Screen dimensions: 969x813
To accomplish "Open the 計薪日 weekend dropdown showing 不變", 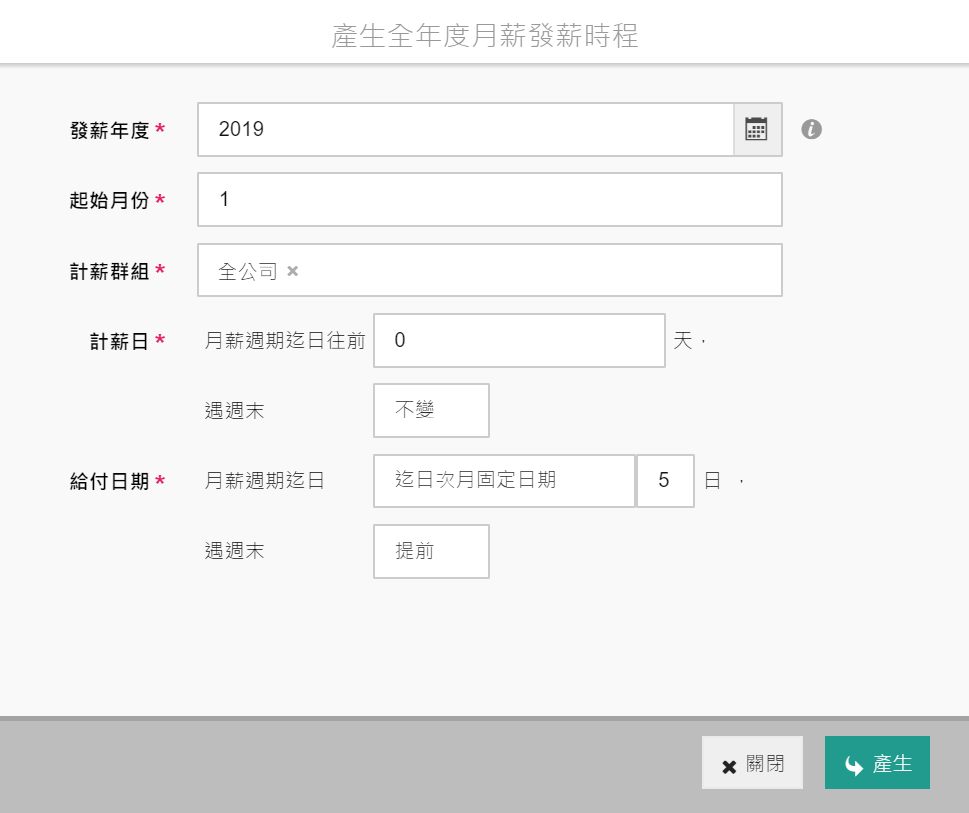I will click(x=431, y=411).
